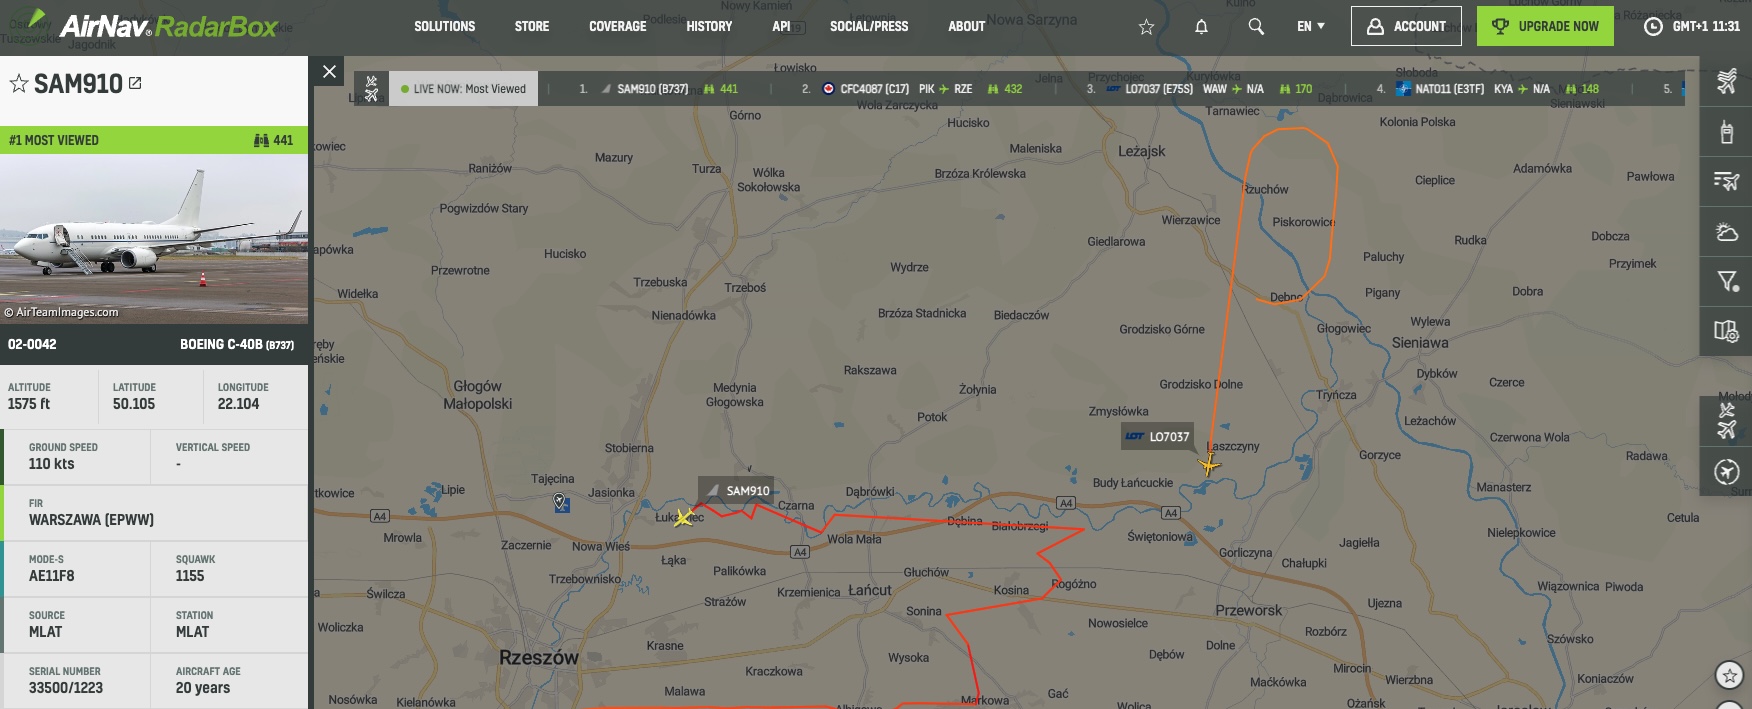Screen dimensions: 1752x709
Task: Click the Canadian roundel icon beside CFC4087
Action: pos(828,89)
